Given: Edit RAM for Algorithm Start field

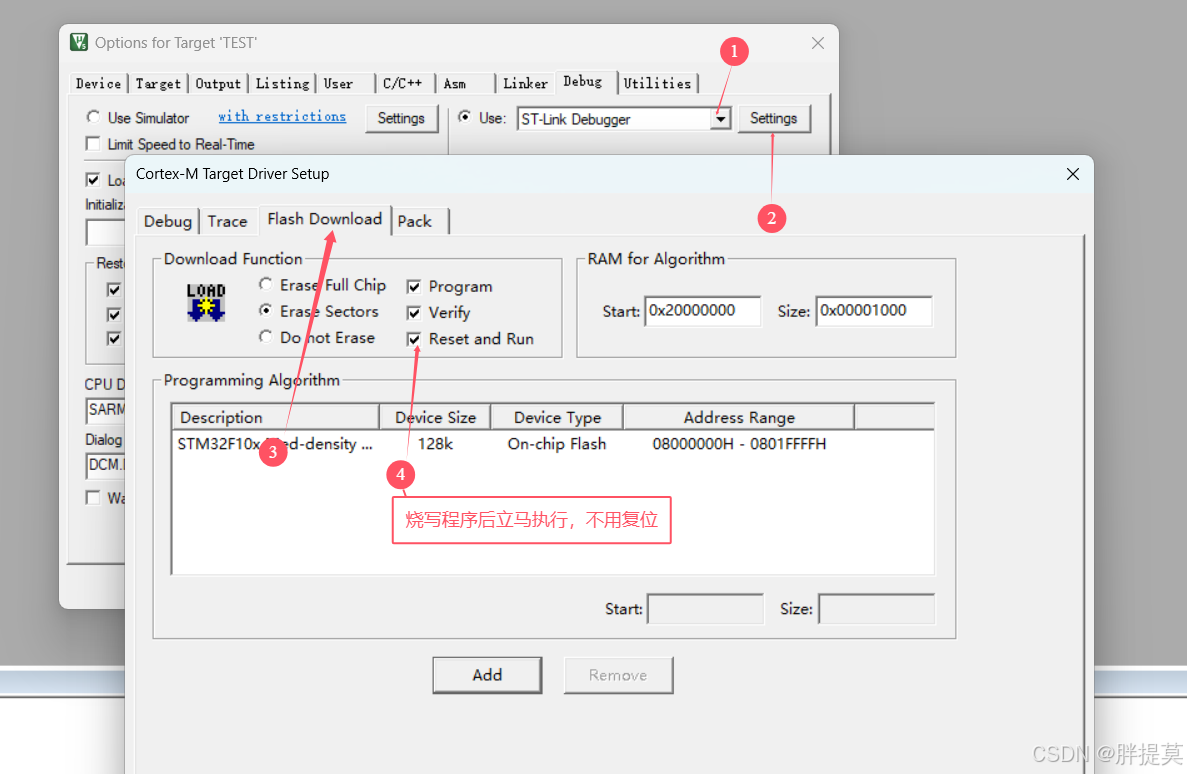Looking at the screenshot, I should point(703,311).
